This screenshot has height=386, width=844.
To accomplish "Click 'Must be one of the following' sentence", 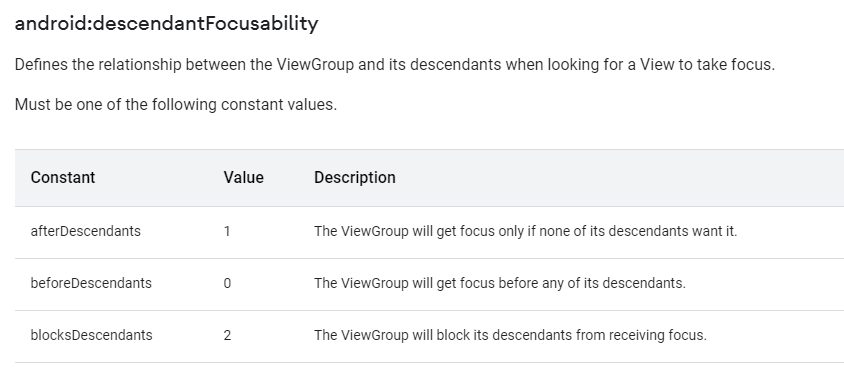I will click(175, 104).
